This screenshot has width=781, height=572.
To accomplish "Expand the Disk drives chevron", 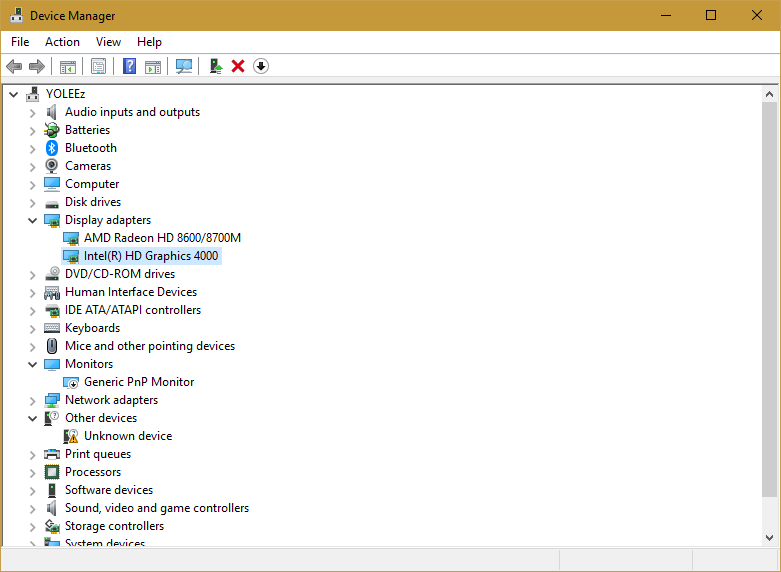I will (x=32, y=202).
